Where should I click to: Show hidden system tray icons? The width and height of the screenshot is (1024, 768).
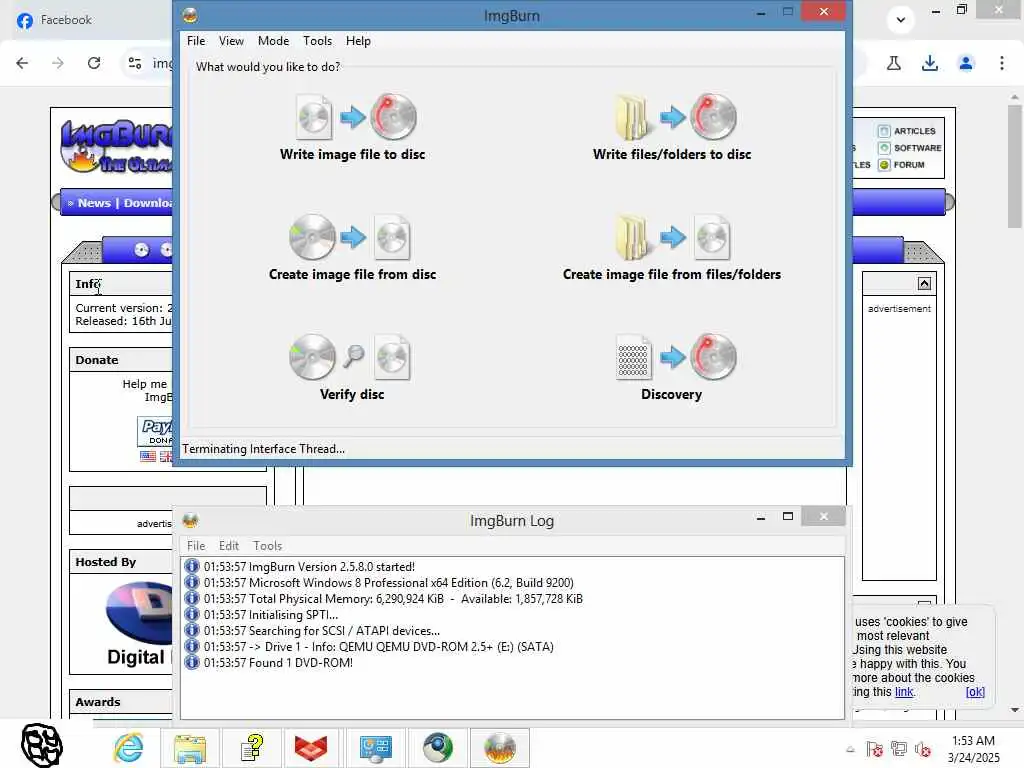(850, 749)
